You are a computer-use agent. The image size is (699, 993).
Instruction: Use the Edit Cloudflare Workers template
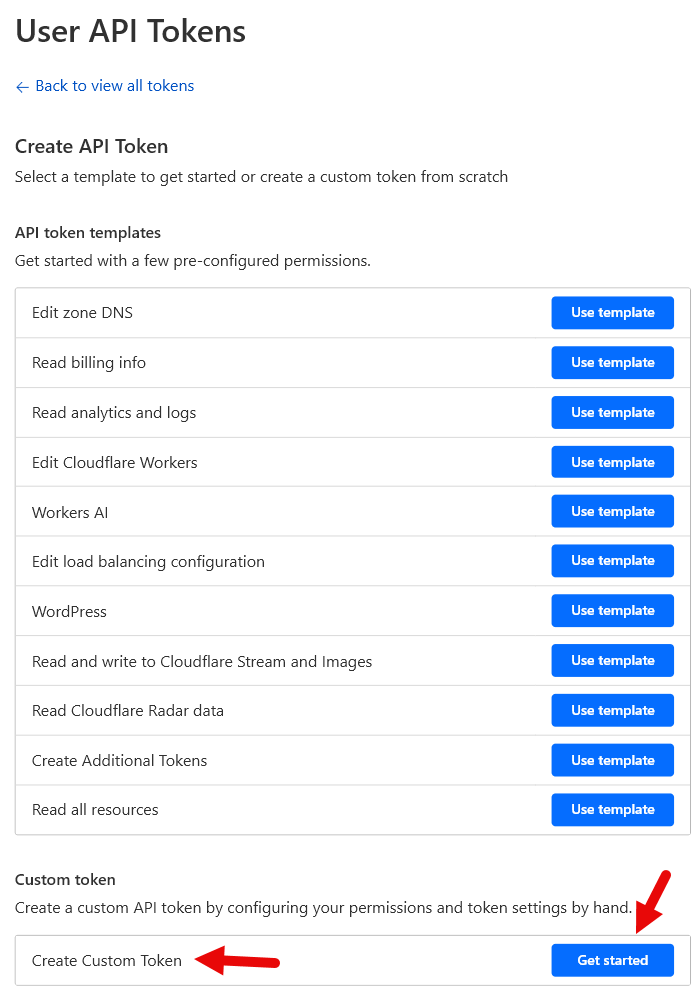click(612, 462)
